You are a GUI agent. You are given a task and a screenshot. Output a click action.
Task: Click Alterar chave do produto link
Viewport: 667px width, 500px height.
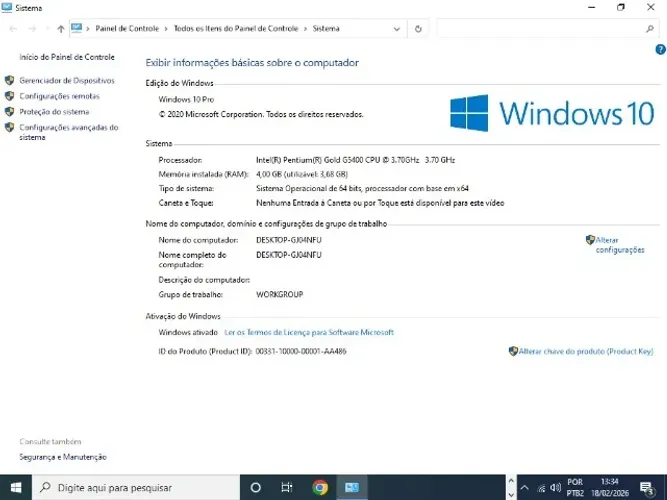[x=586, y=351]
